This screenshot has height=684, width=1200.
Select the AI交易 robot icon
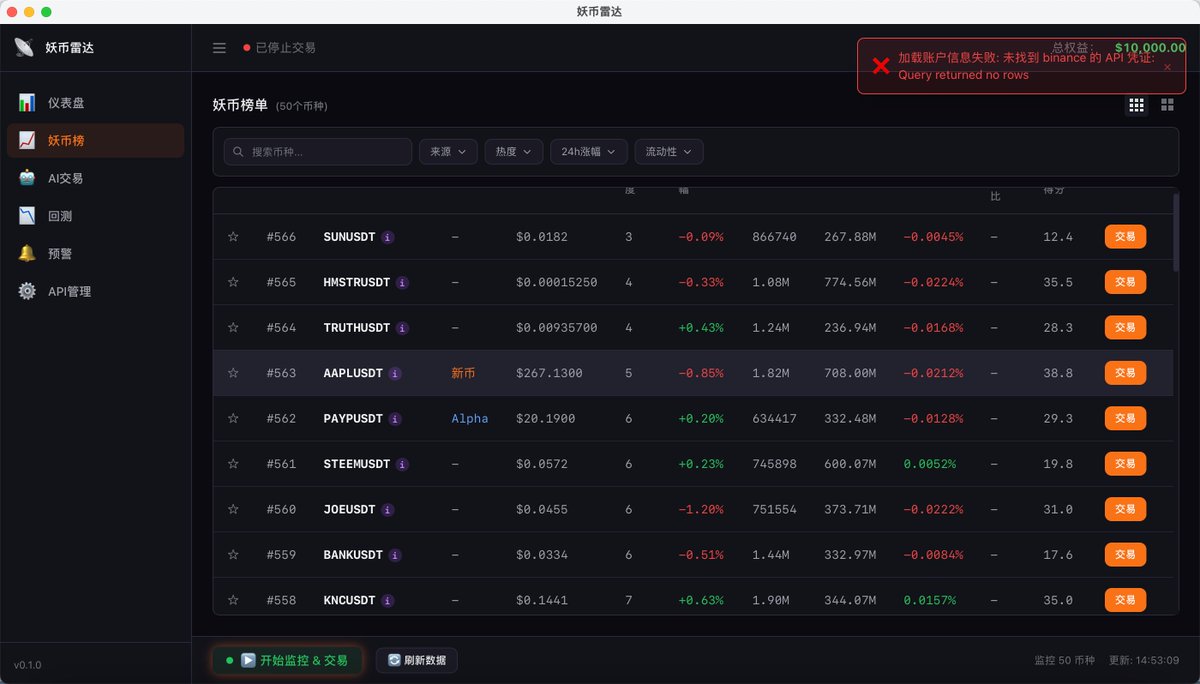click(27, 177)
